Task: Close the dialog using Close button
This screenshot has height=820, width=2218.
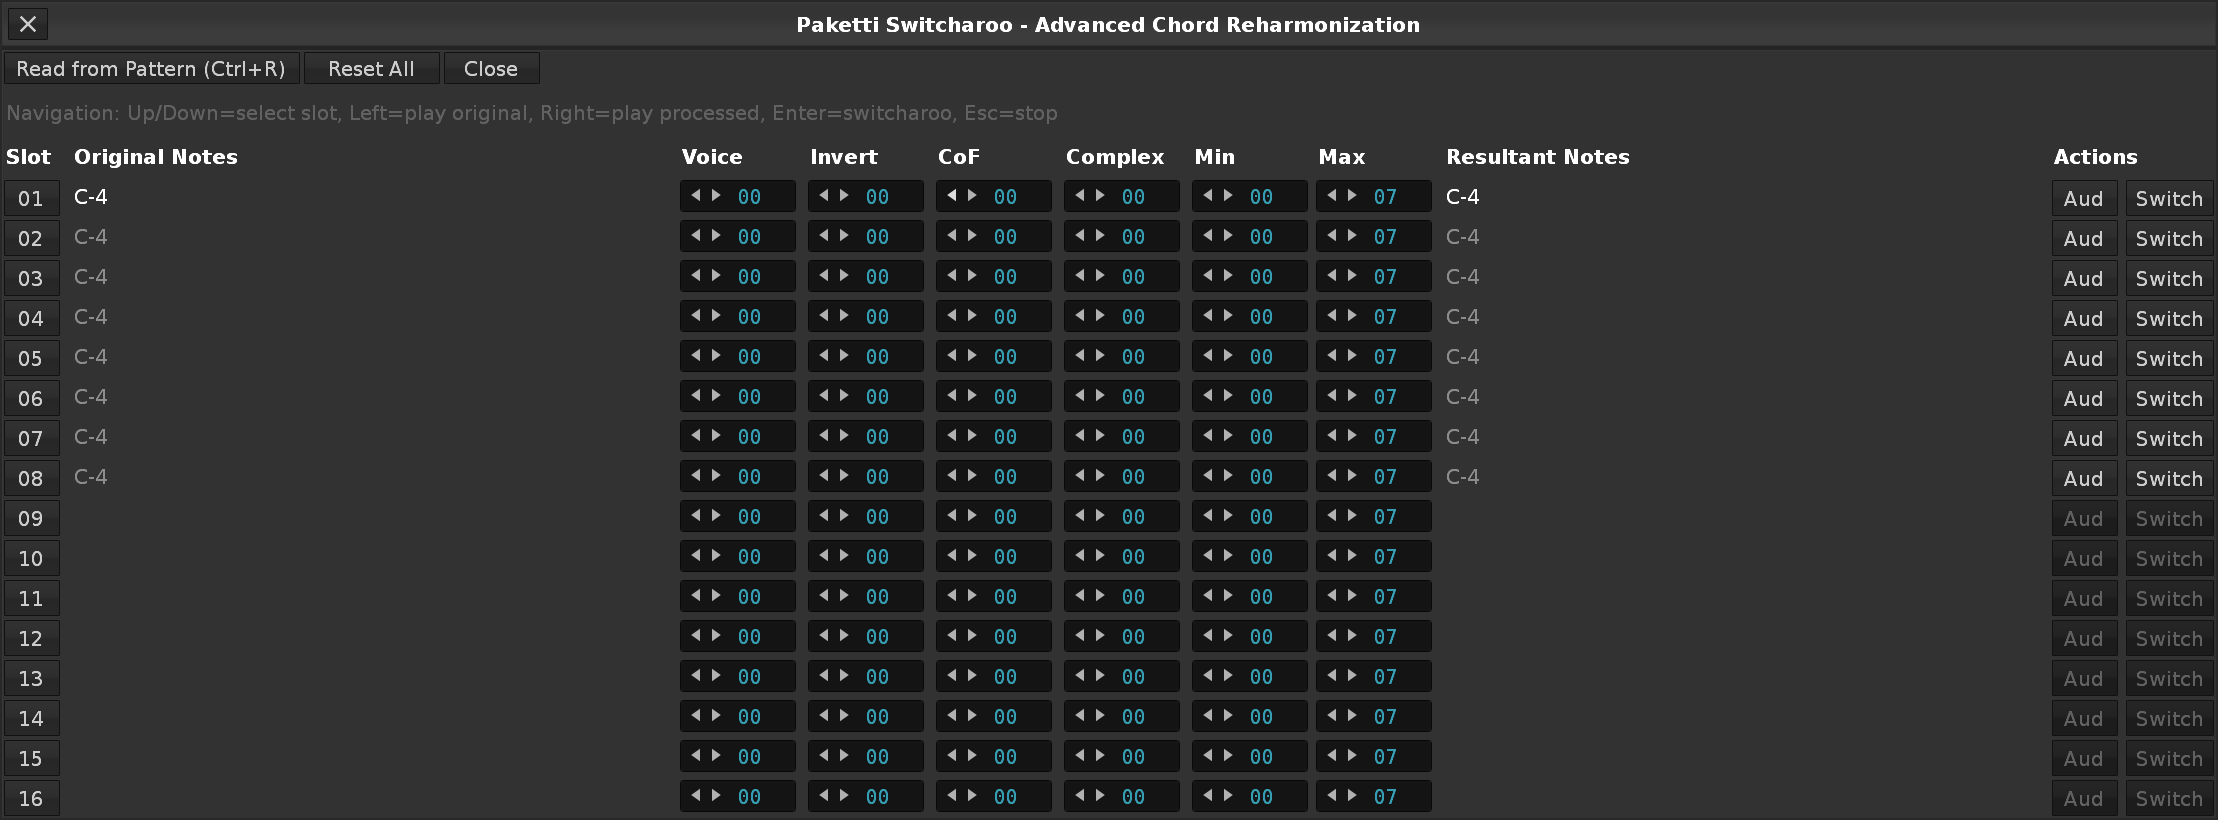Action: tap(491, 69)
